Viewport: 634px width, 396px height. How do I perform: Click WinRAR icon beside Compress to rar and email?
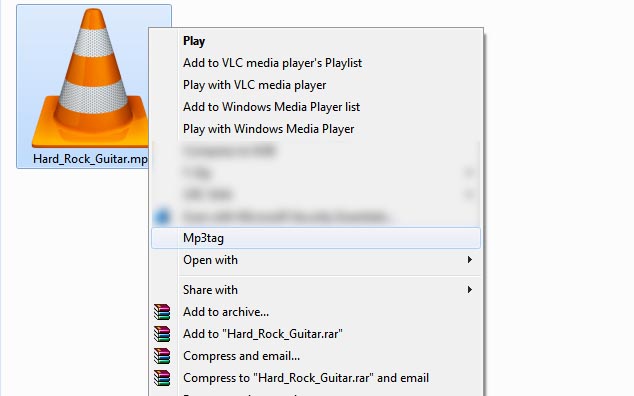pos(162,378)
